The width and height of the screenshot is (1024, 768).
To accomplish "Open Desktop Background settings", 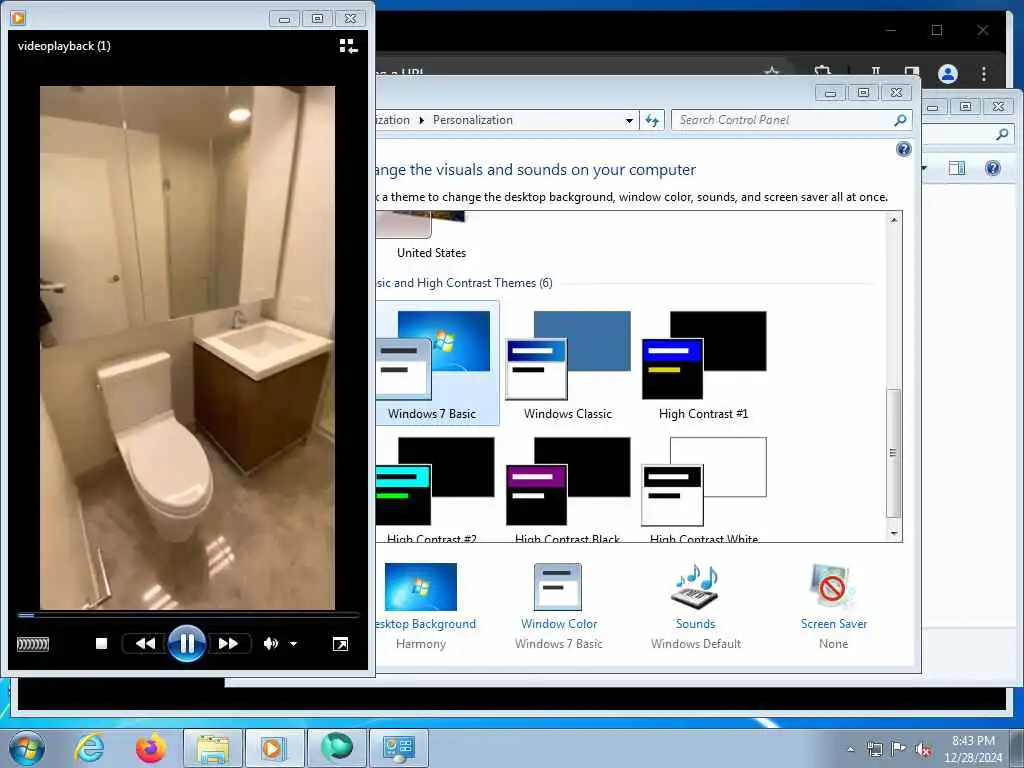I will pyautogui.click(x=425, y=624).
